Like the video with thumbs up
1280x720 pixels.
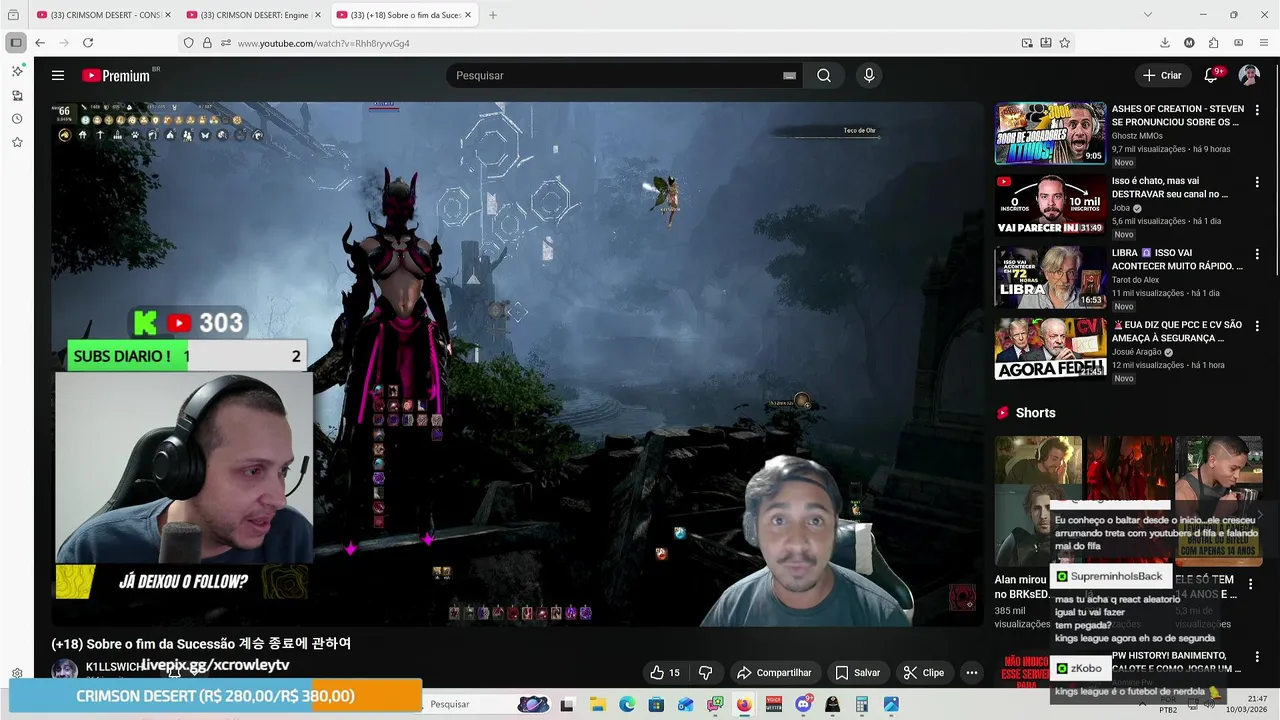pyautogui.click(x=665, y=673)
